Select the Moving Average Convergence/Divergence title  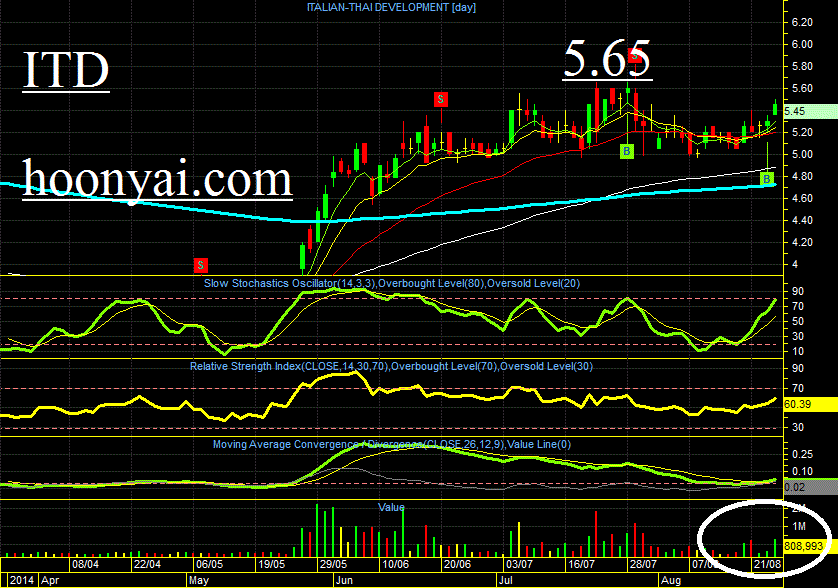click(x=392, y=444)
